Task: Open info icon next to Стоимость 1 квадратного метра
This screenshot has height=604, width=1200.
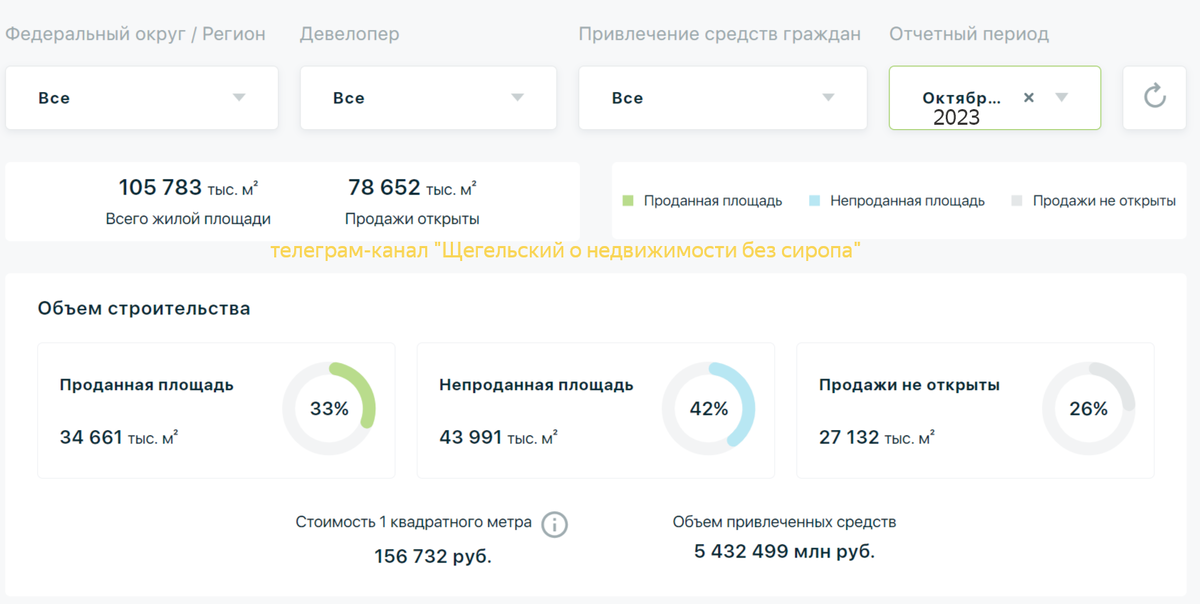Action: pos(554,524)
